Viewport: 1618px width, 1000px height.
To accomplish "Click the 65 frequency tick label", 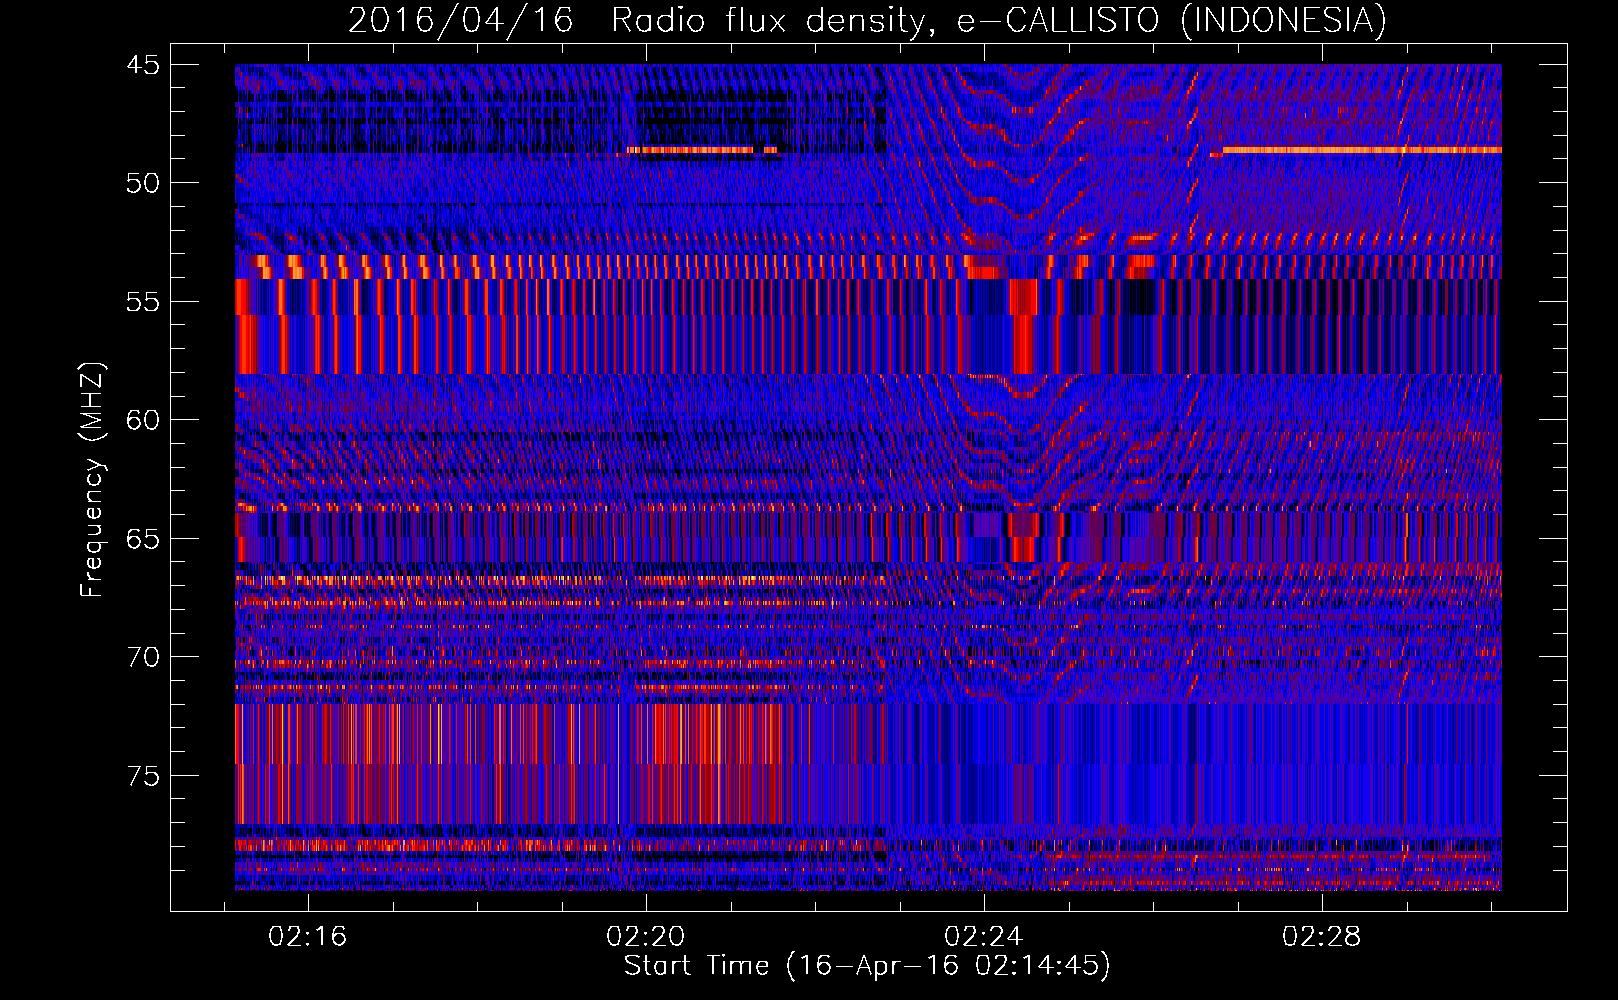I will pyautogui.click(x=143, y=539).
